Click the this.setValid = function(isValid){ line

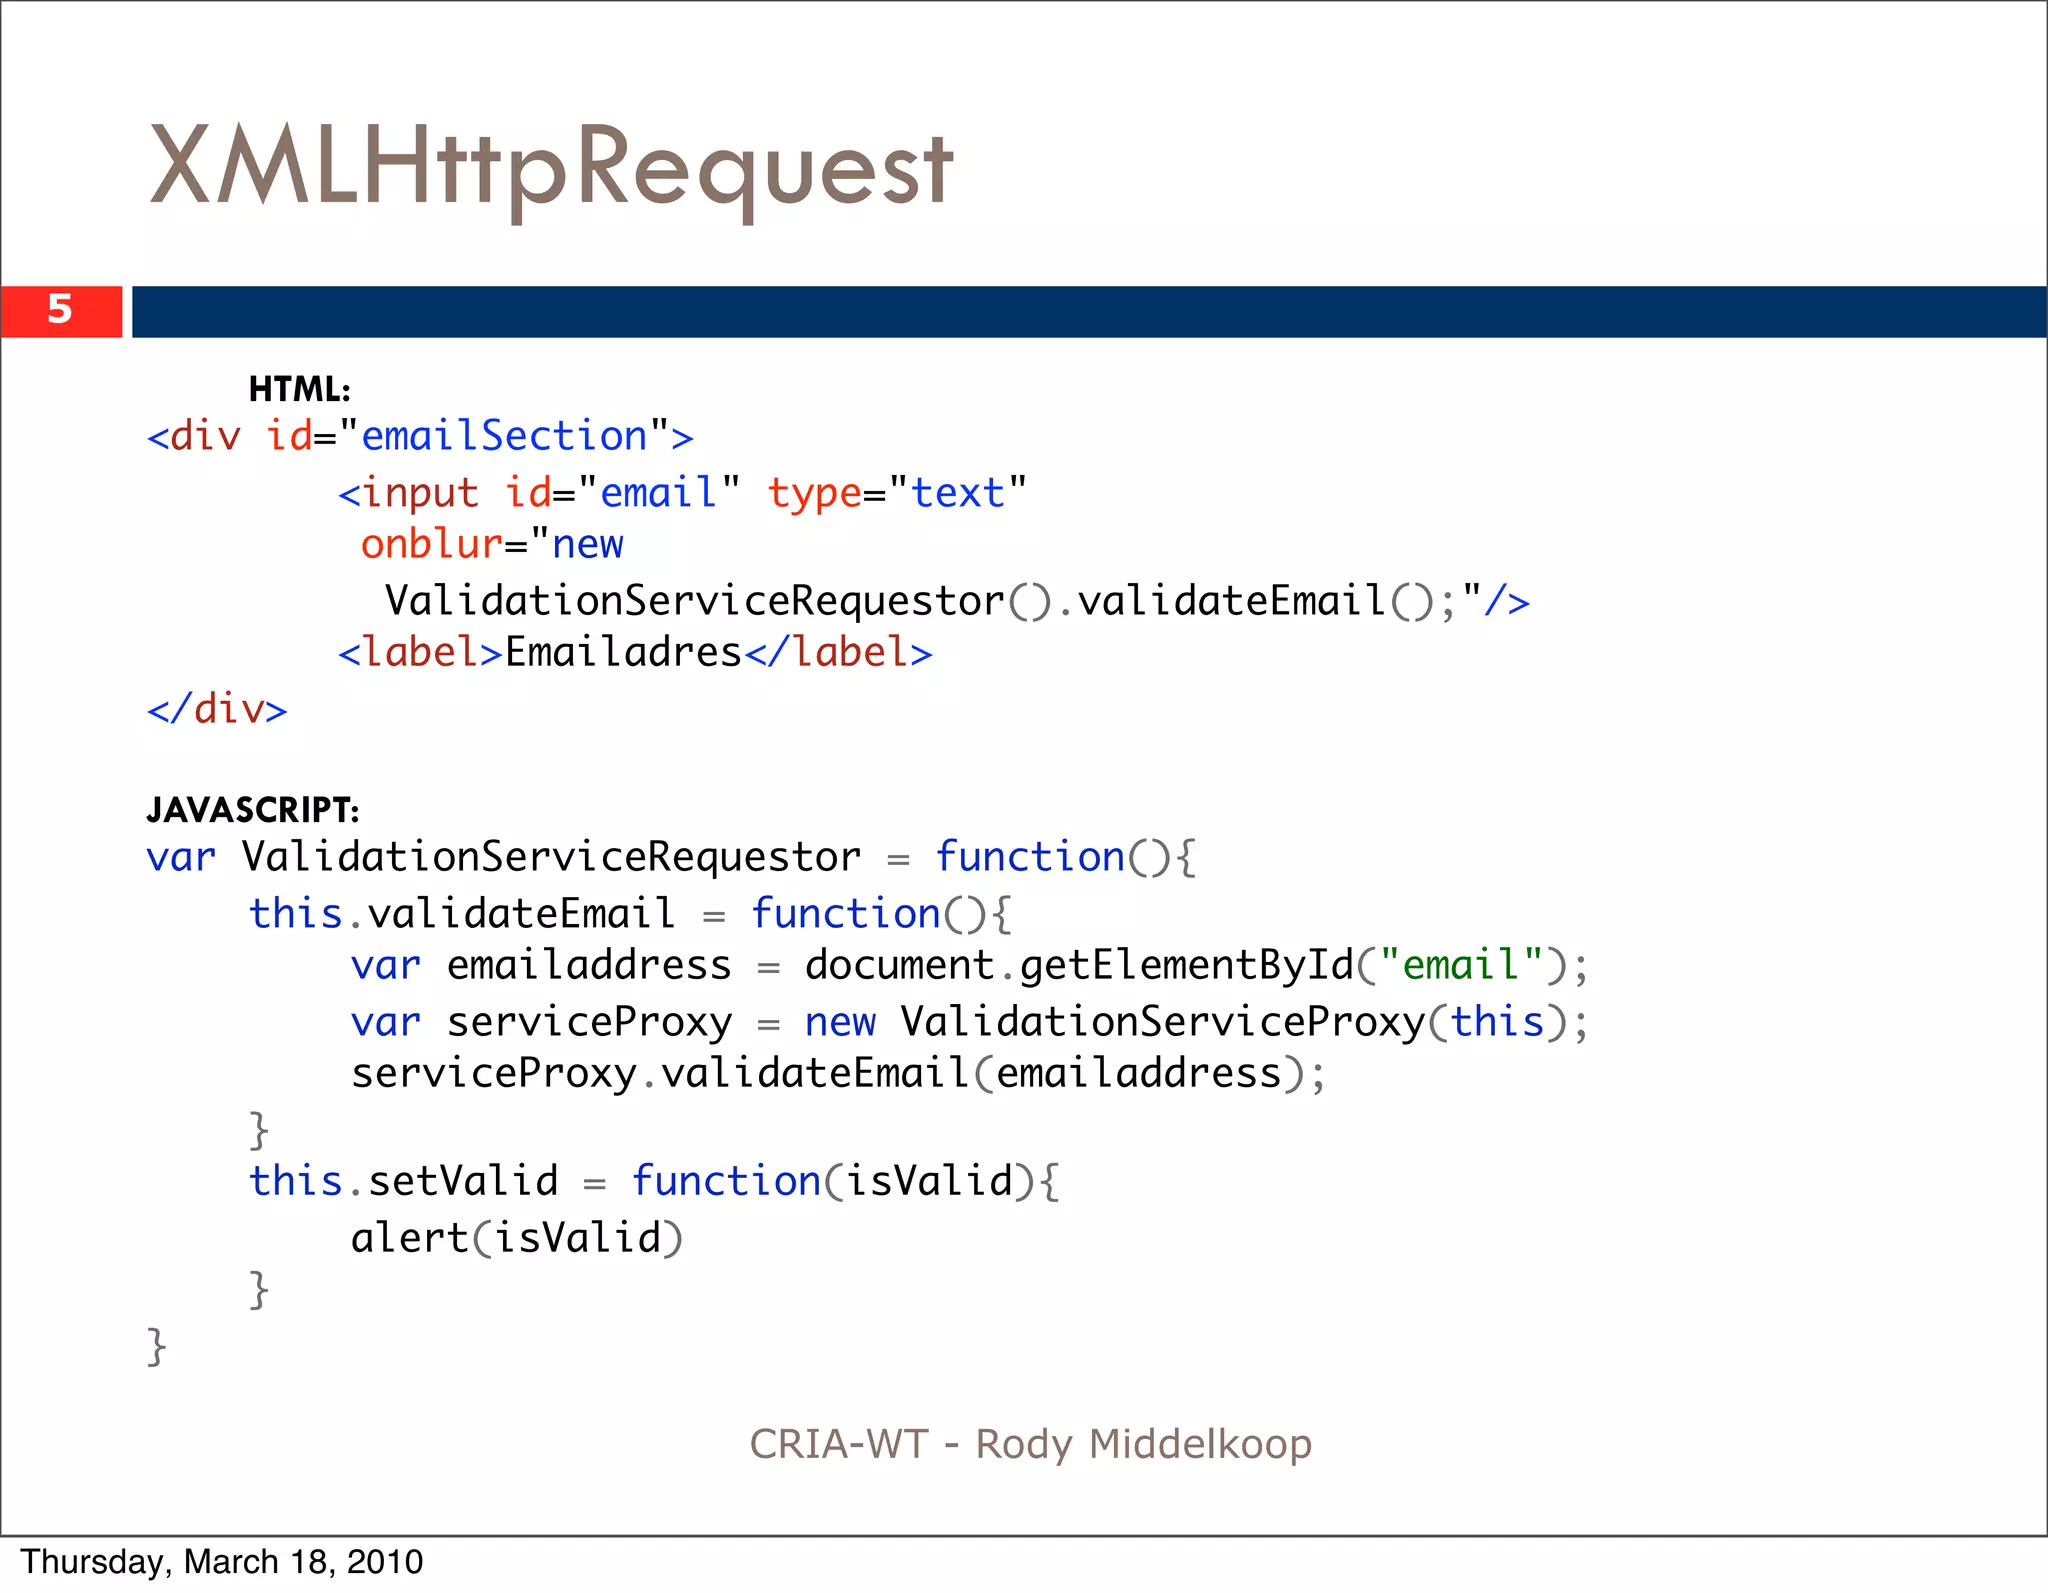coord(654,1182)
